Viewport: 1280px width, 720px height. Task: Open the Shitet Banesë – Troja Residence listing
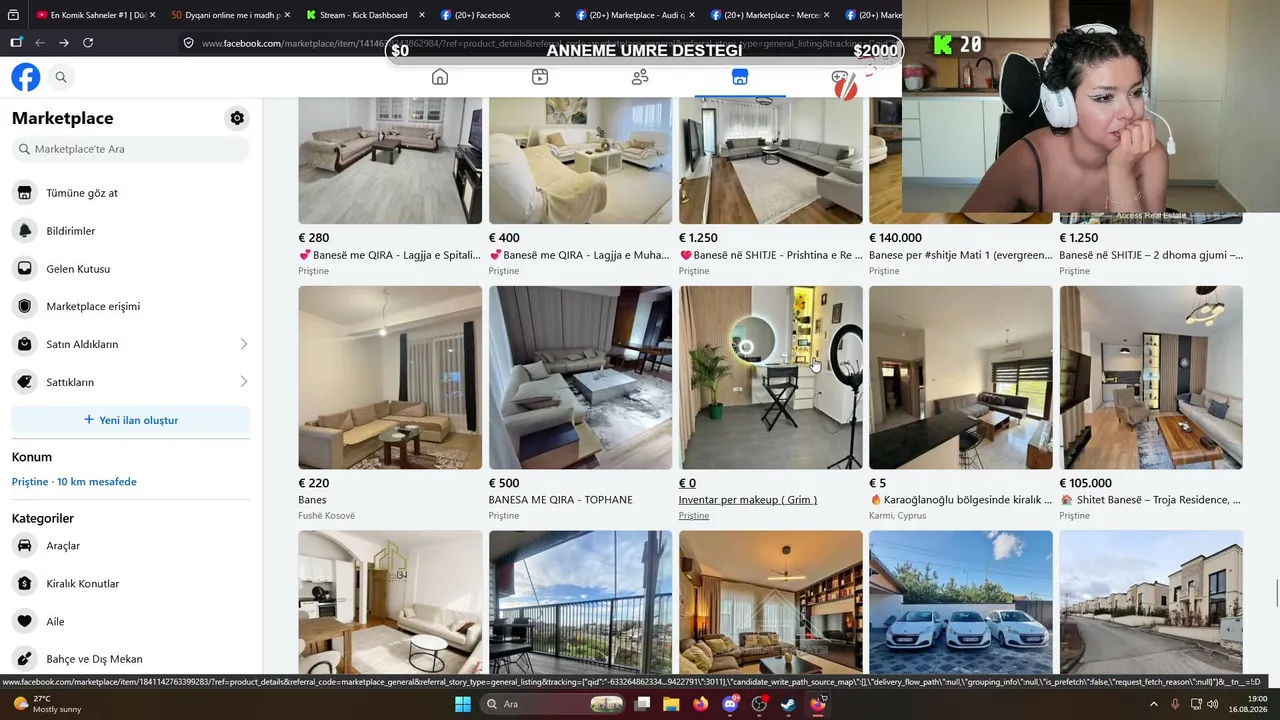[x=1150, y=500]
